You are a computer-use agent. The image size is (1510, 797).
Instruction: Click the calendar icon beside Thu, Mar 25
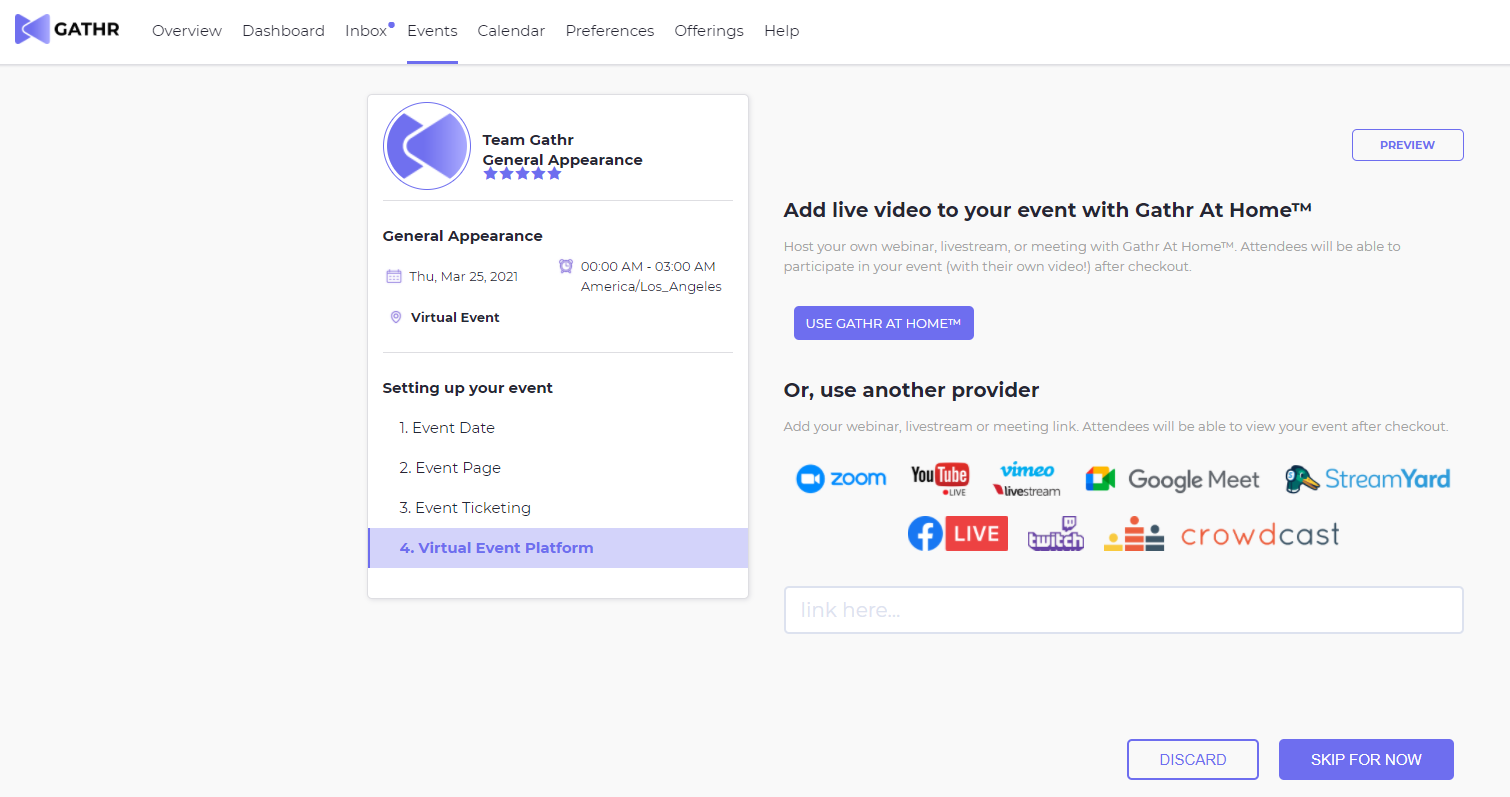394,276
